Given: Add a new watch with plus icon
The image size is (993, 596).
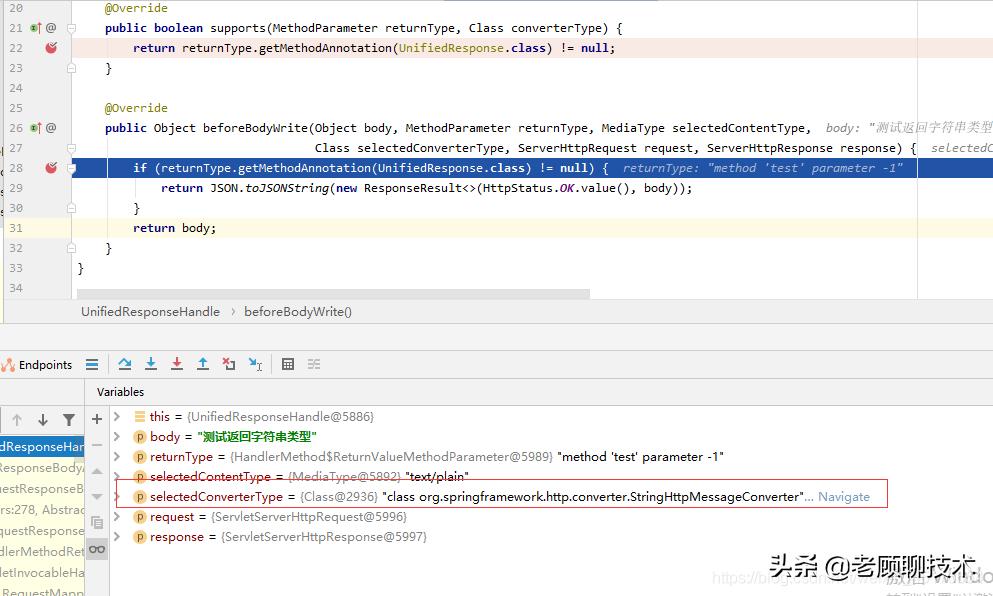Looking at the screenshot, I should (97, 419).
